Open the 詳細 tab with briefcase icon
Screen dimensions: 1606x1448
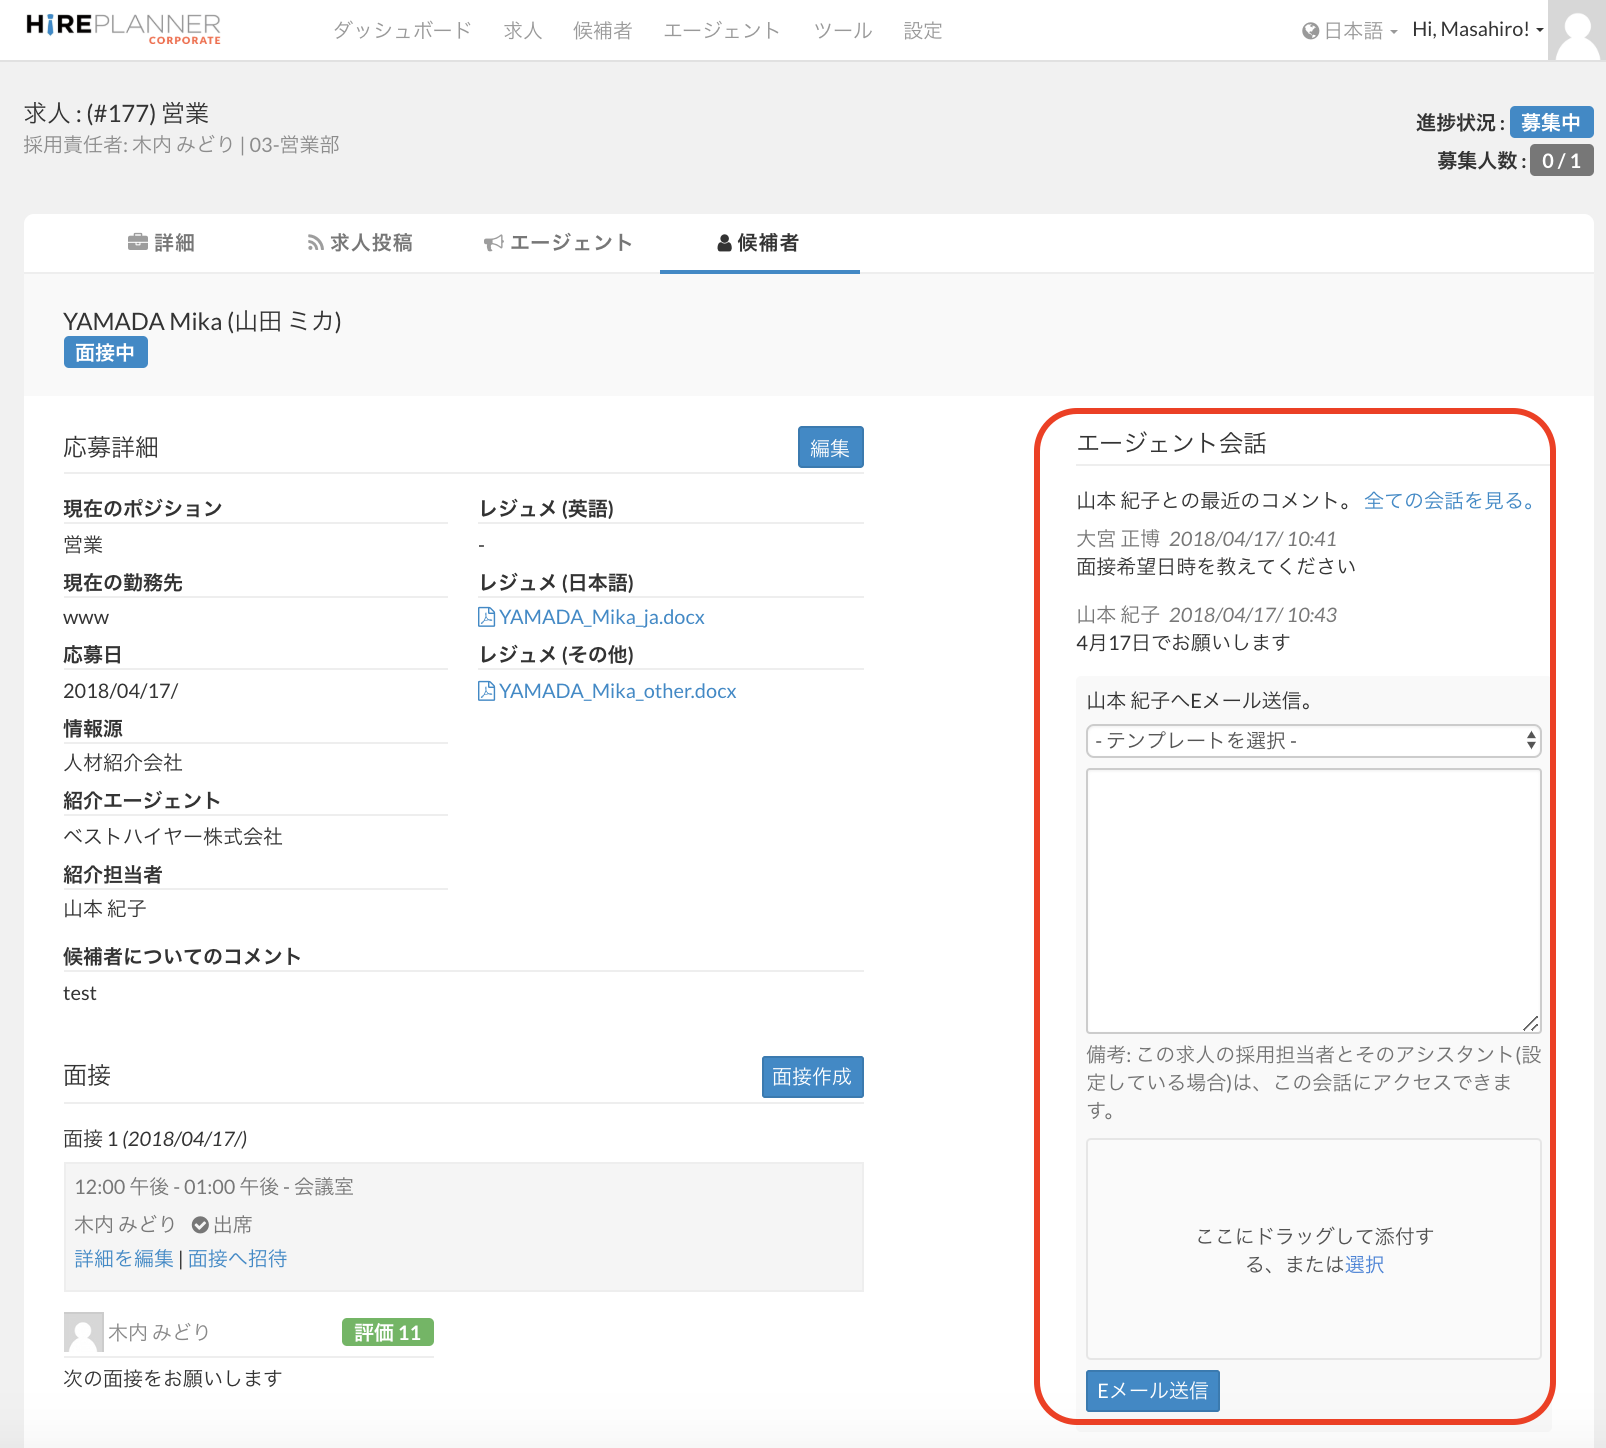click(x=161, y=243)
